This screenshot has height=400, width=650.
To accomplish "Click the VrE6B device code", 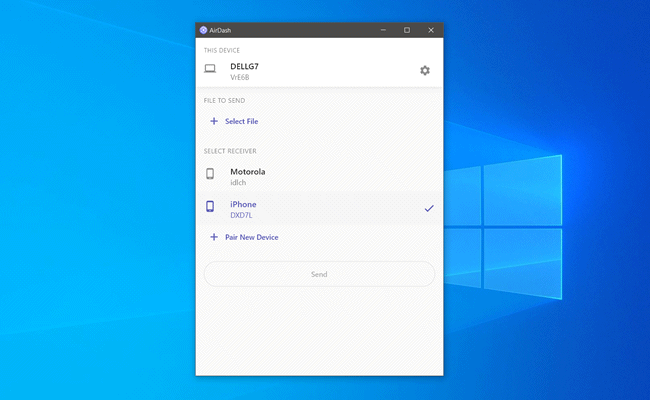I will coord(240,78).
